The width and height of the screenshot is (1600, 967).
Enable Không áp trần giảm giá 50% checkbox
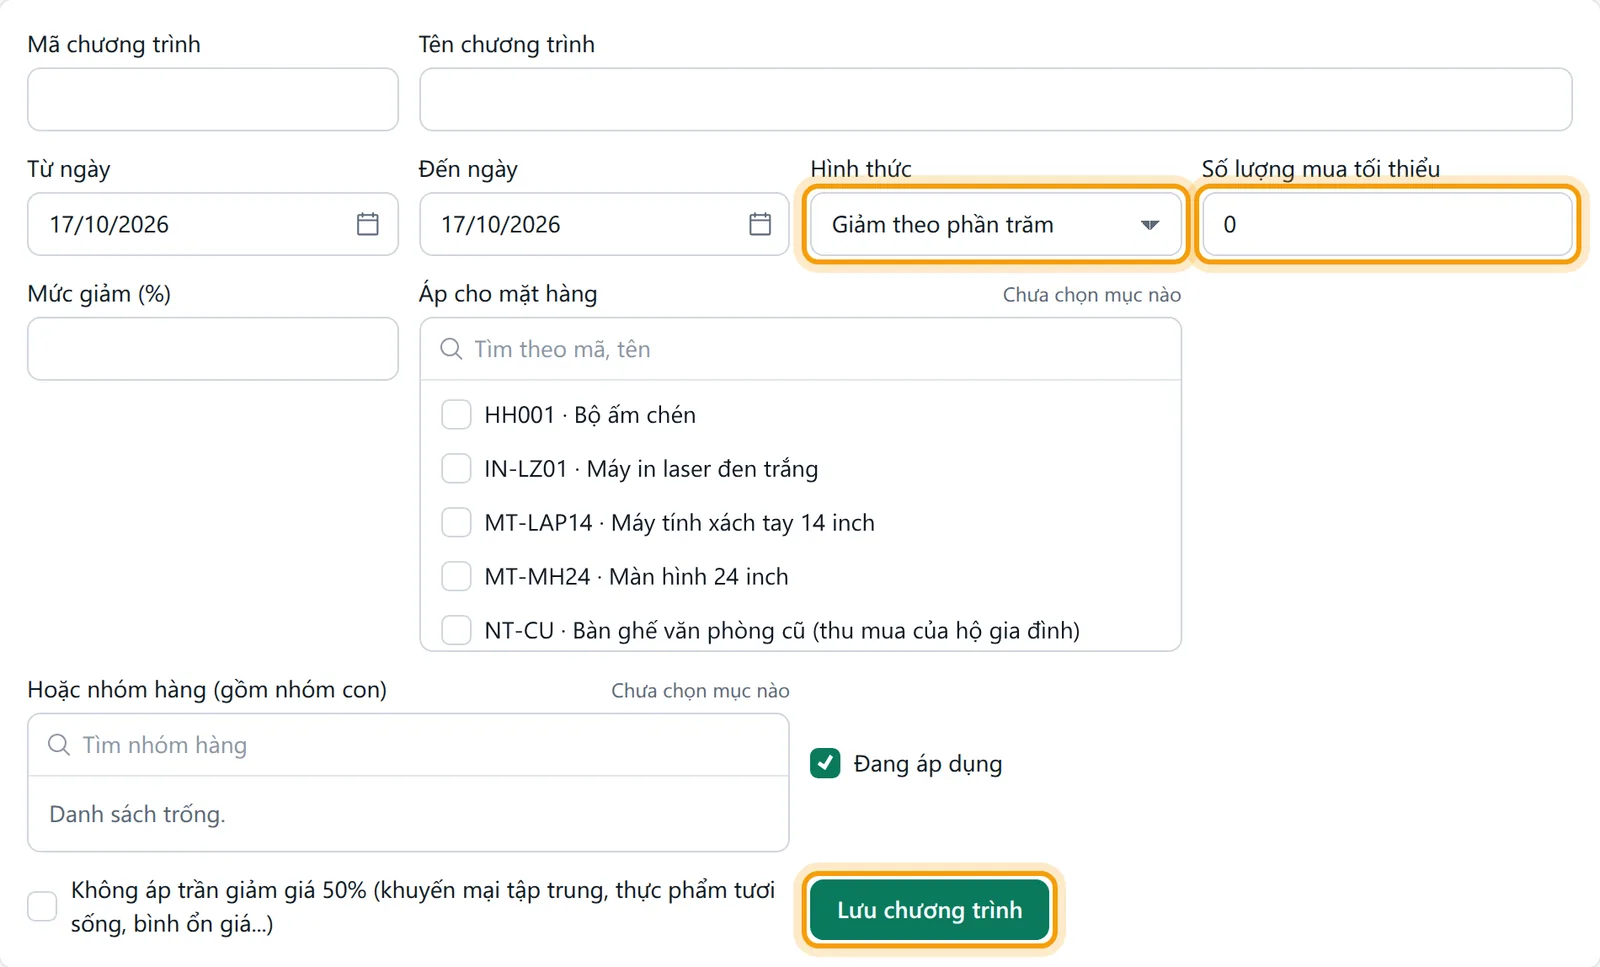coord(42,906)
